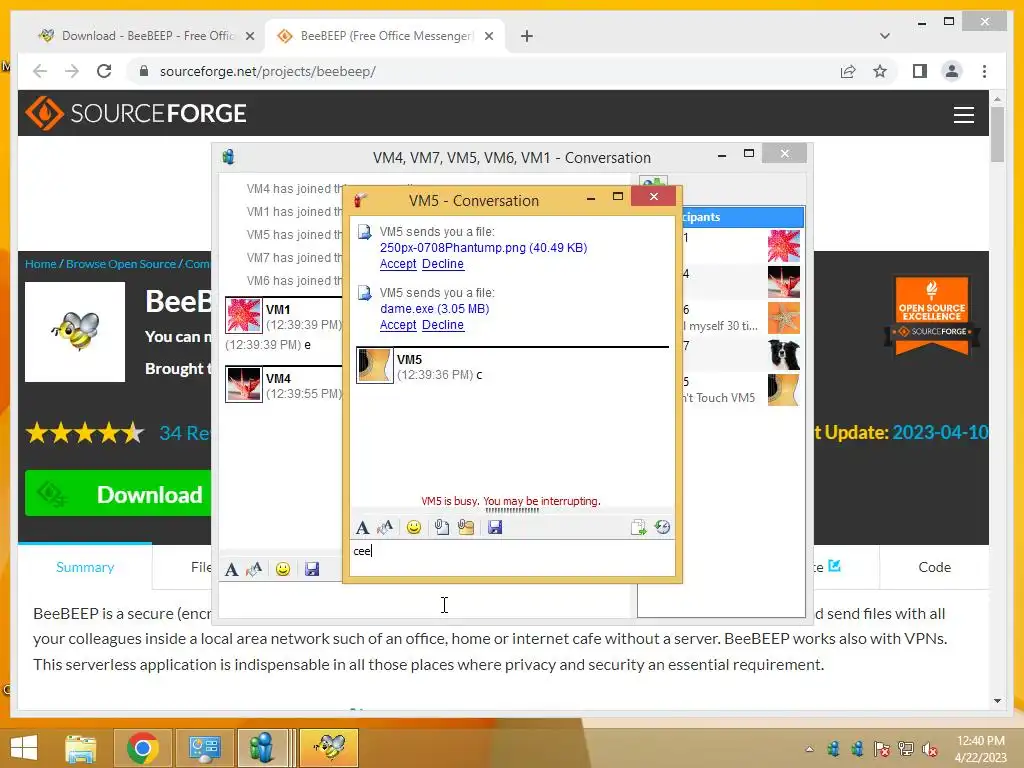Close the Download - BeeBEEP tab

[x=249, y=36]
